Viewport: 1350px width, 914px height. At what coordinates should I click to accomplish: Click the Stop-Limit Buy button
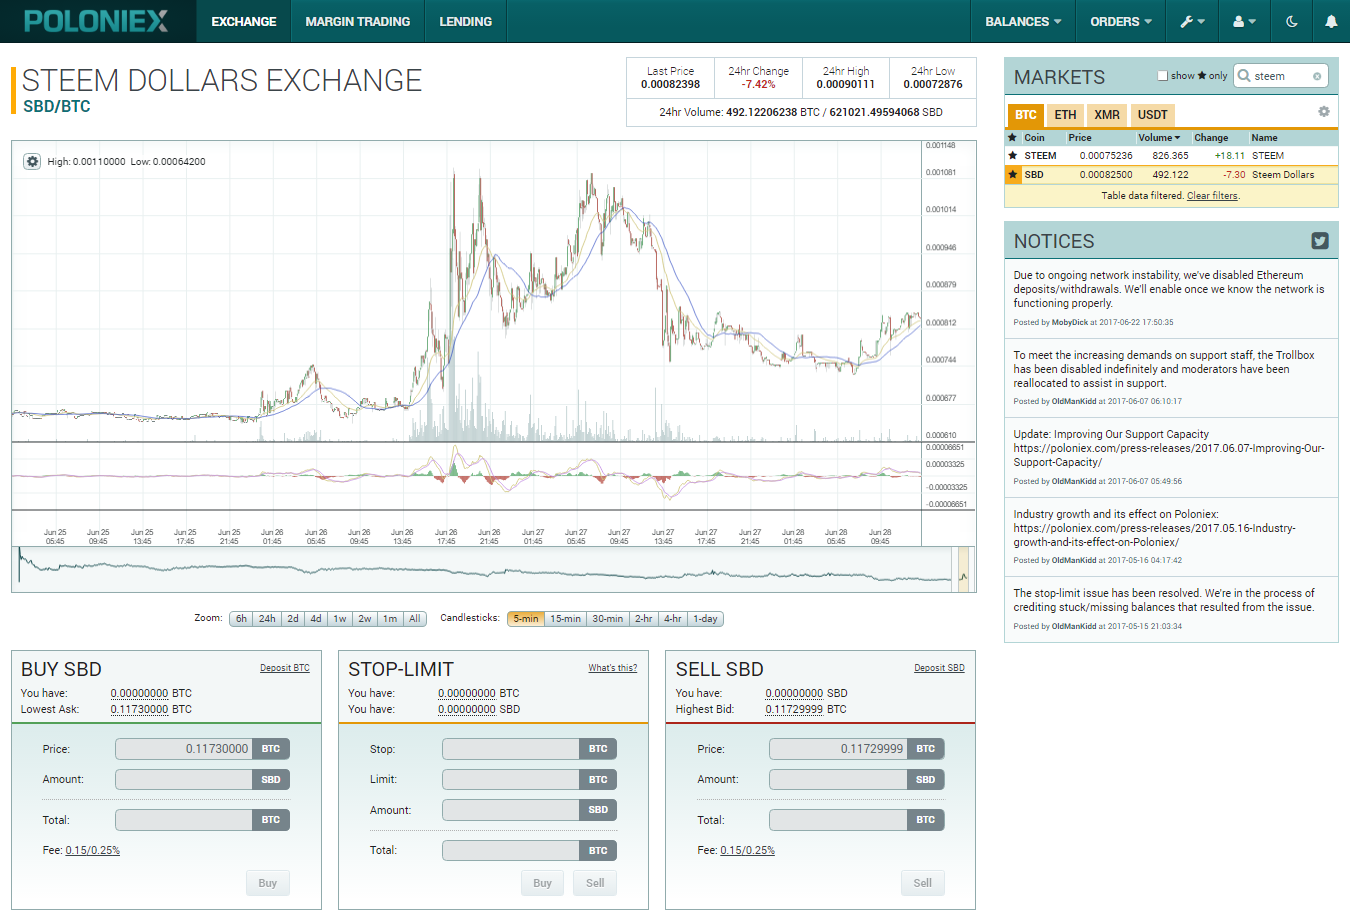click(x=542, y=883)
